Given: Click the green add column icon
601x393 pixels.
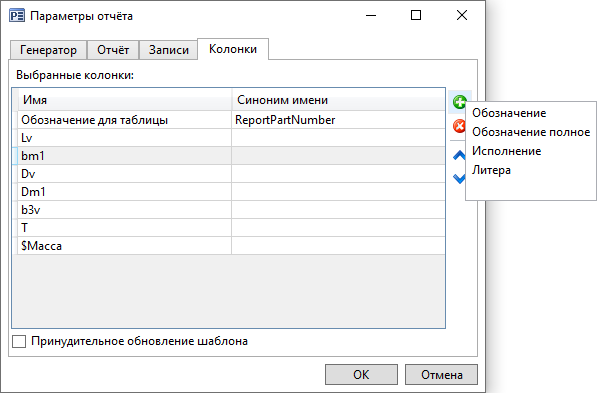Looking at the screenshot, I should pyautogui.click(x=459, y=102).
